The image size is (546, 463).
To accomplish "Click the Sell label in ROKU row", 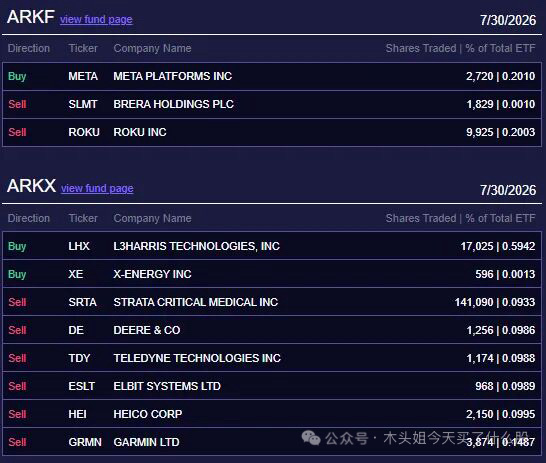I will [x=17, y=132].
